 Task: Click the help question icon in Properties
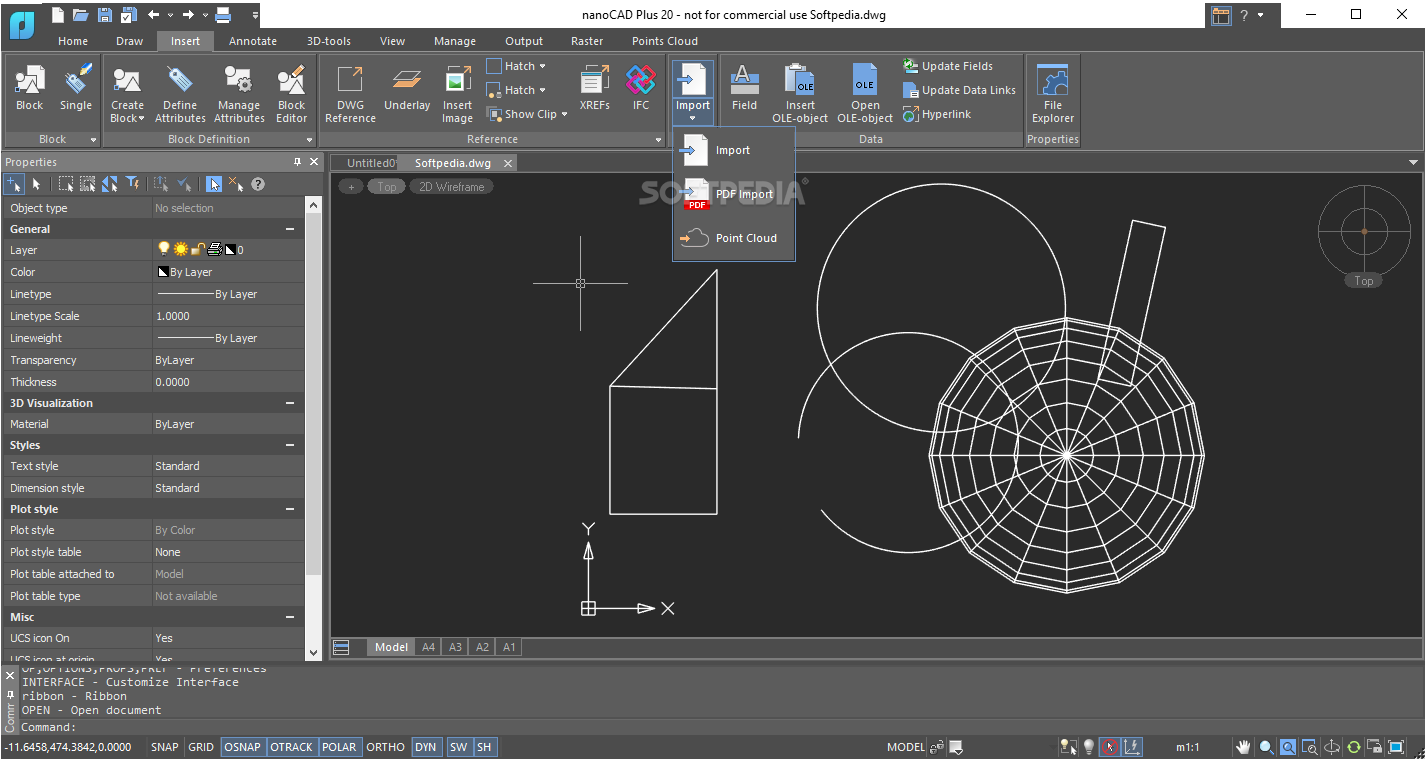point(258,184)
